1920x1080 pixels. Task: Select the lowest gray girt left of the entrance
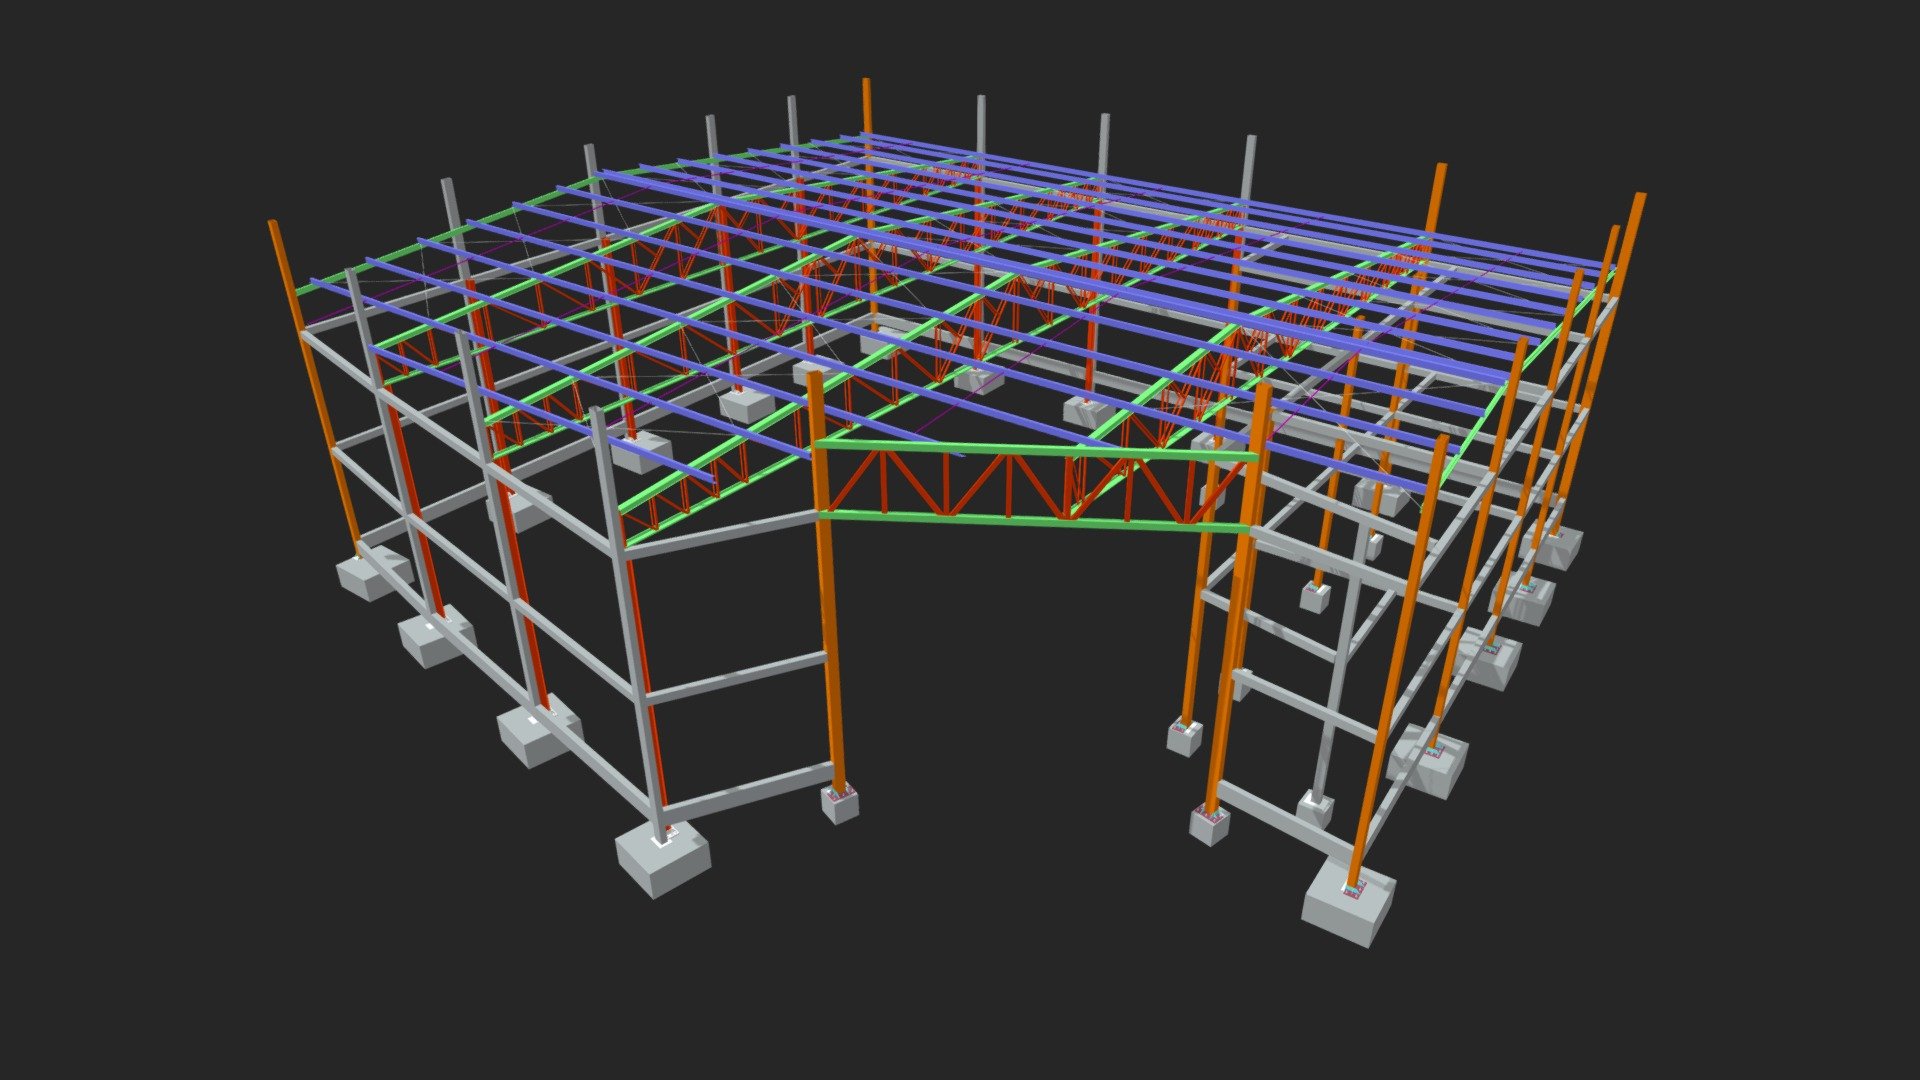(747, 790)
